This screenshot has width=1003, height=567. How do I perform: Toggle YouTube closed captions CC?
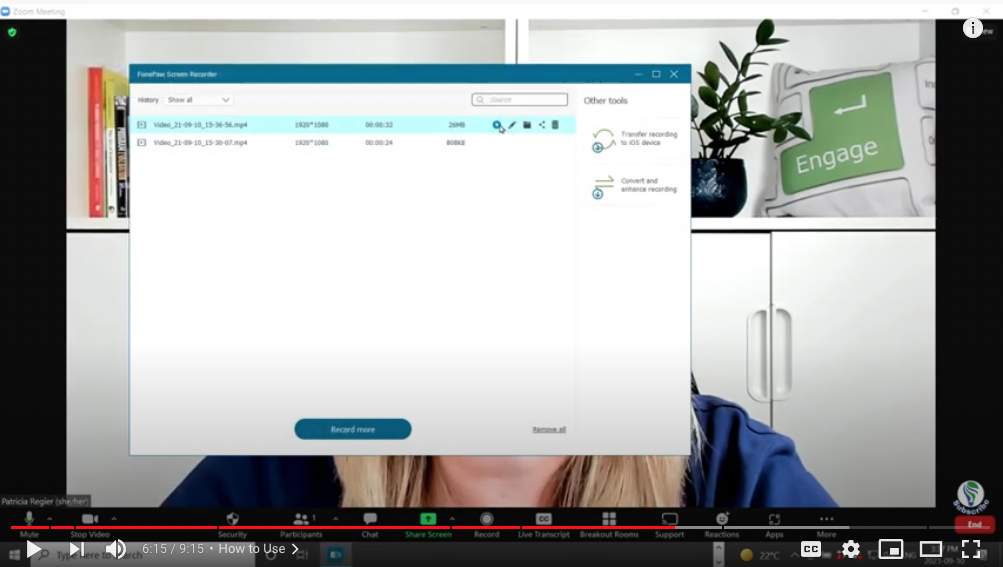[810, 549]
